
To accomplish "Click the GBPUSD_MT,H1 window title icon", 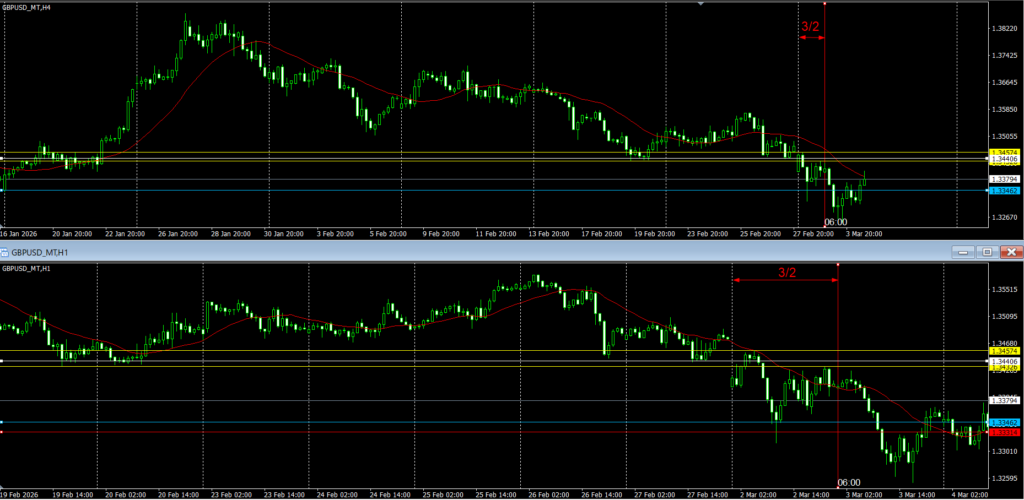I will tap(6, 252).
